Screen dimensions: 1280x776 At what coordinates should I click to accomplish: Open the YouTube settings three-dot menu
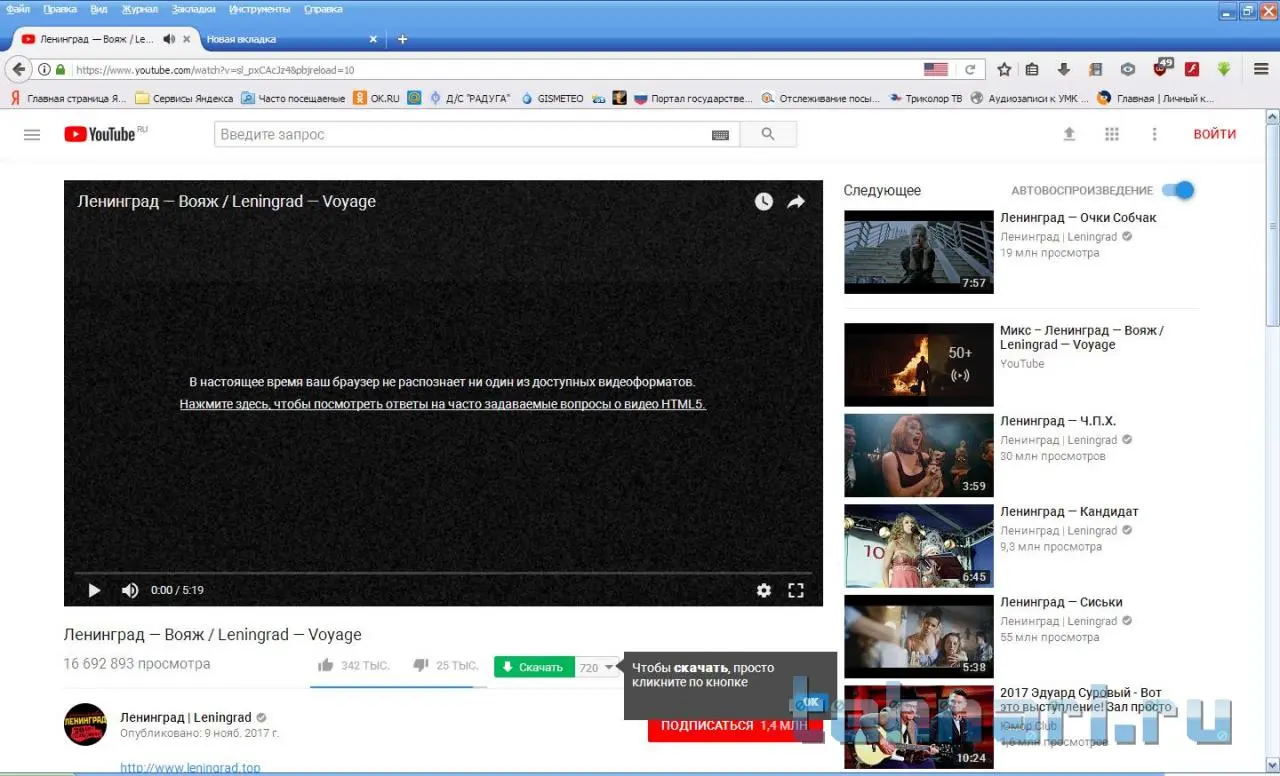click(1154, 134)
